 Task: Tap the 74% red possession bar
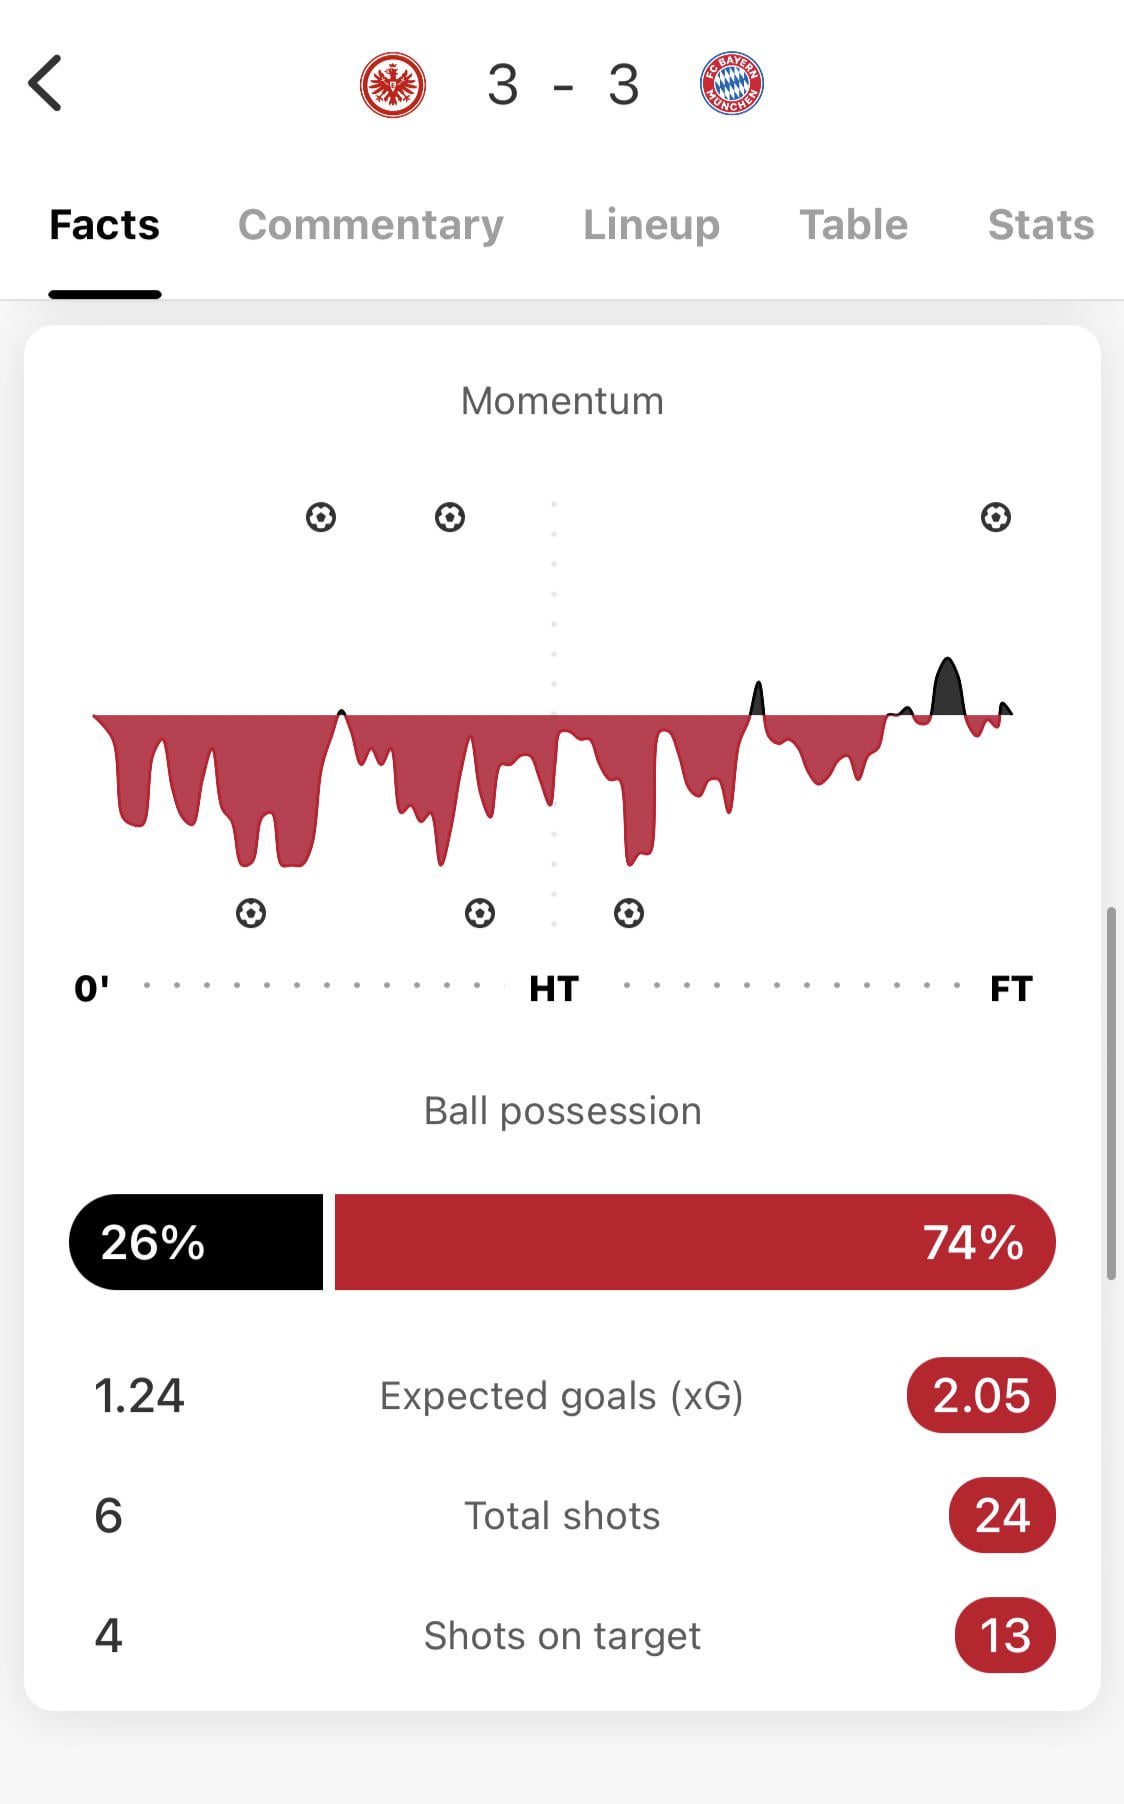(x=695, y=1242)
